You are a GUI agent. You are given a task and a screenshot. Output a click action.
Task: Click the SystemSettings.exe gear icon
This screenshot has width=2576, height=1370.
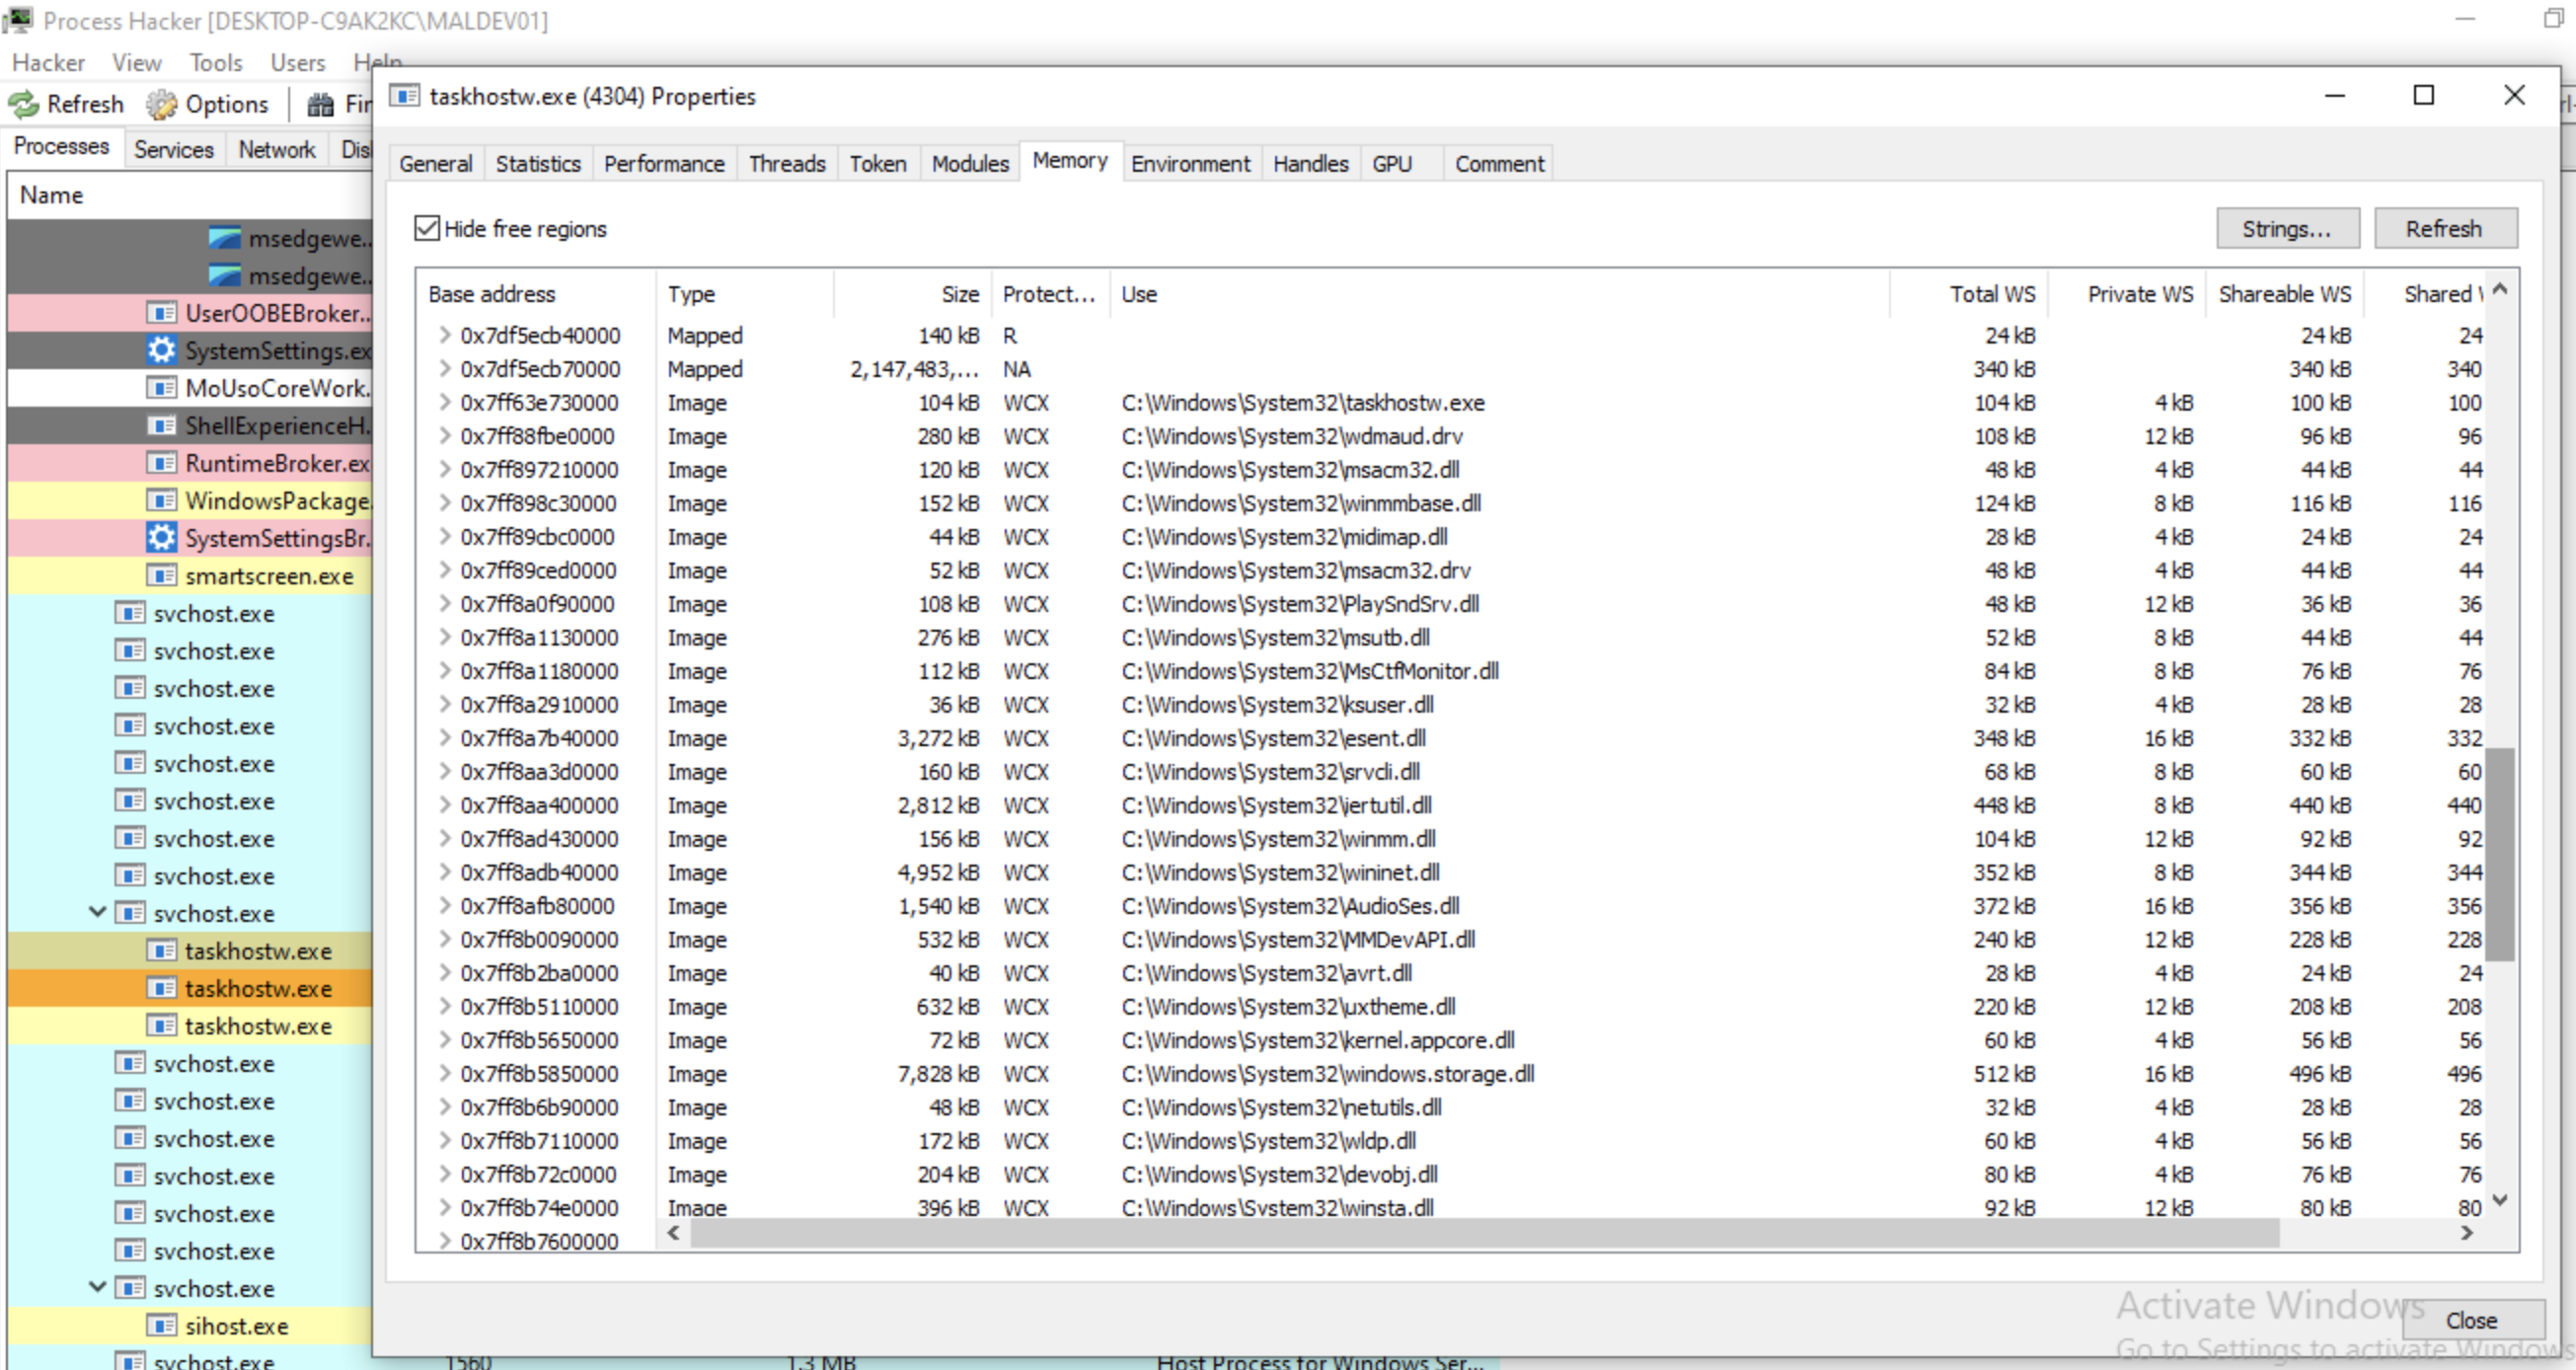[161, 351]
